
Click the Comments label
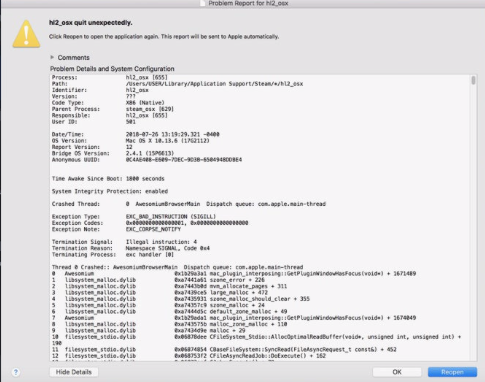tap(73, 58)
